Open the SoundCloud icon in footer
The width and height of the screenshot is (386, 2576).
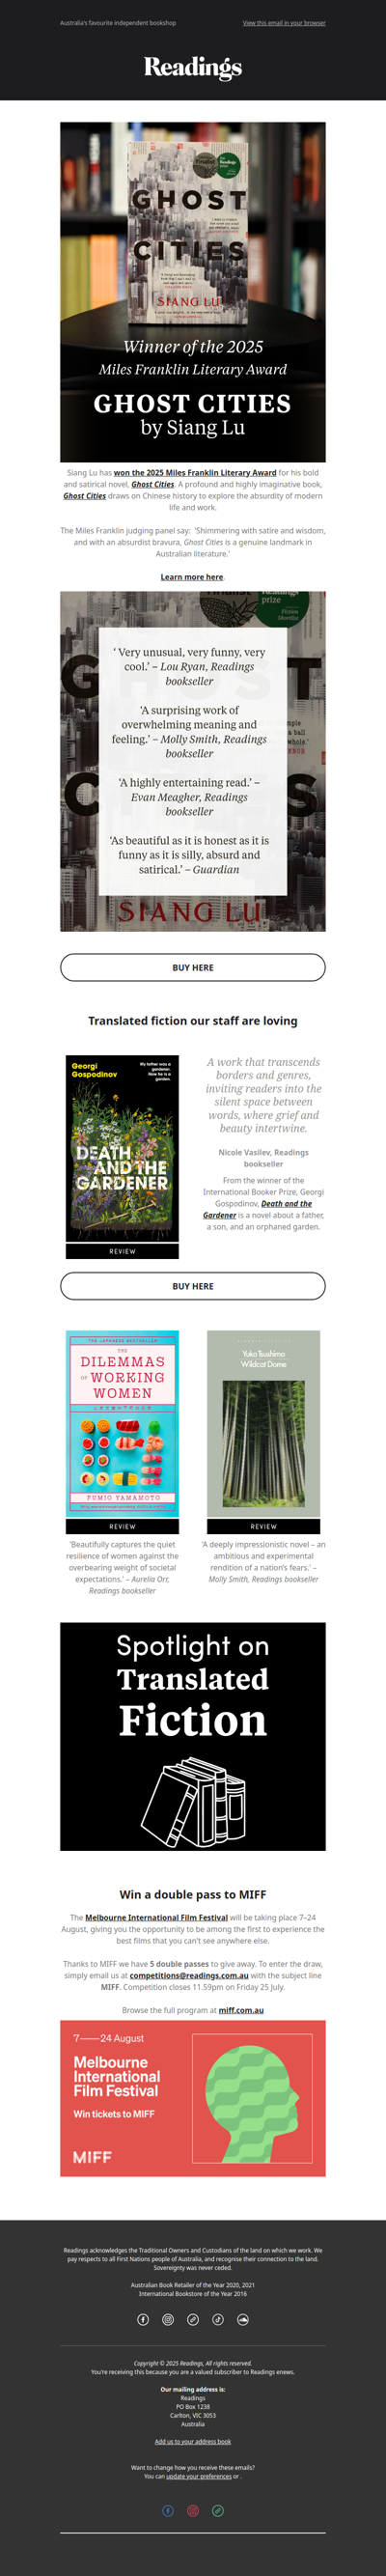coord(243,2319)
